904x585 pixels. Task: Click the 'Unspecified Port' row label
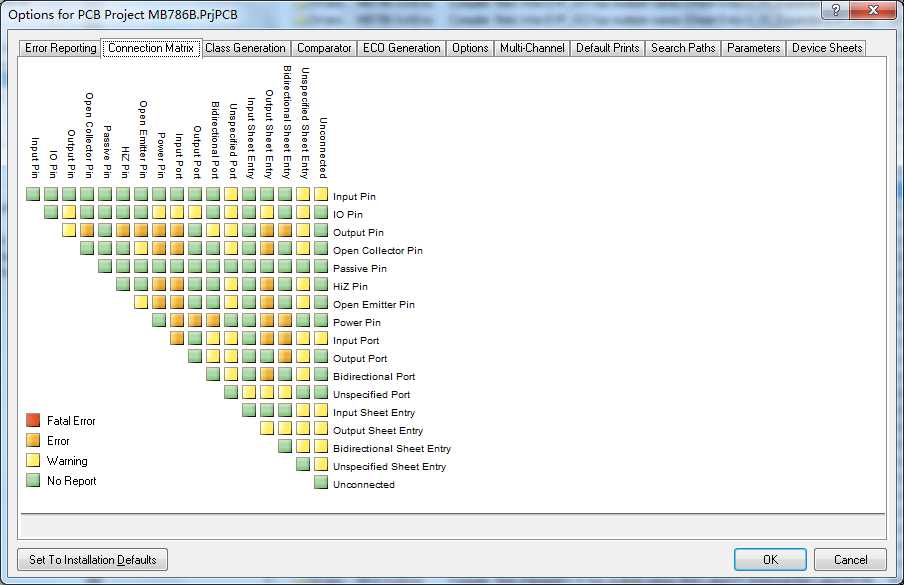click(371, 395)
